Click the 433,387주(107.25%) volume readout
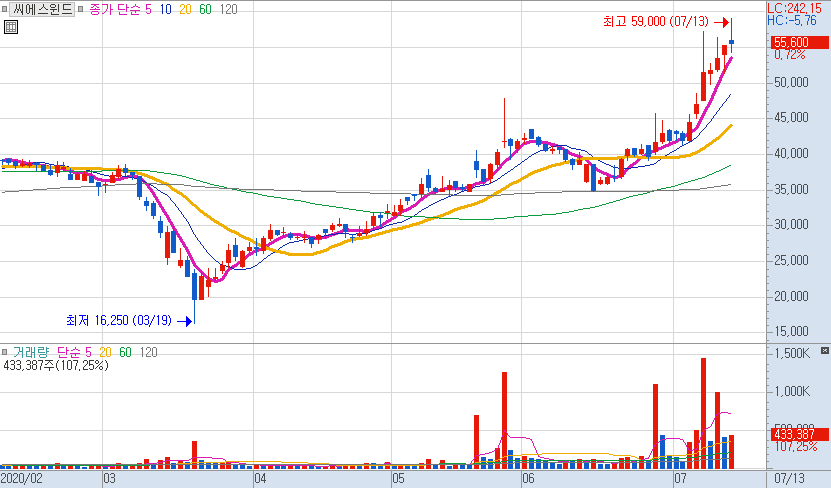 point(56,365)
